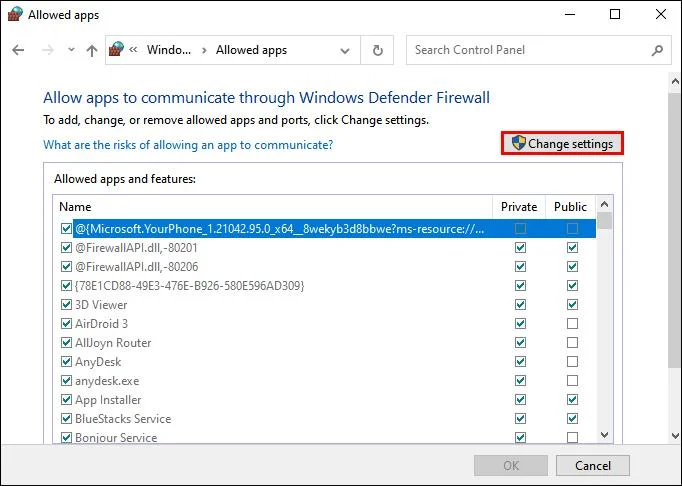Enable Public access for AirDroid 3
Viewport: 682px width, 486px height.
(572, 324)
